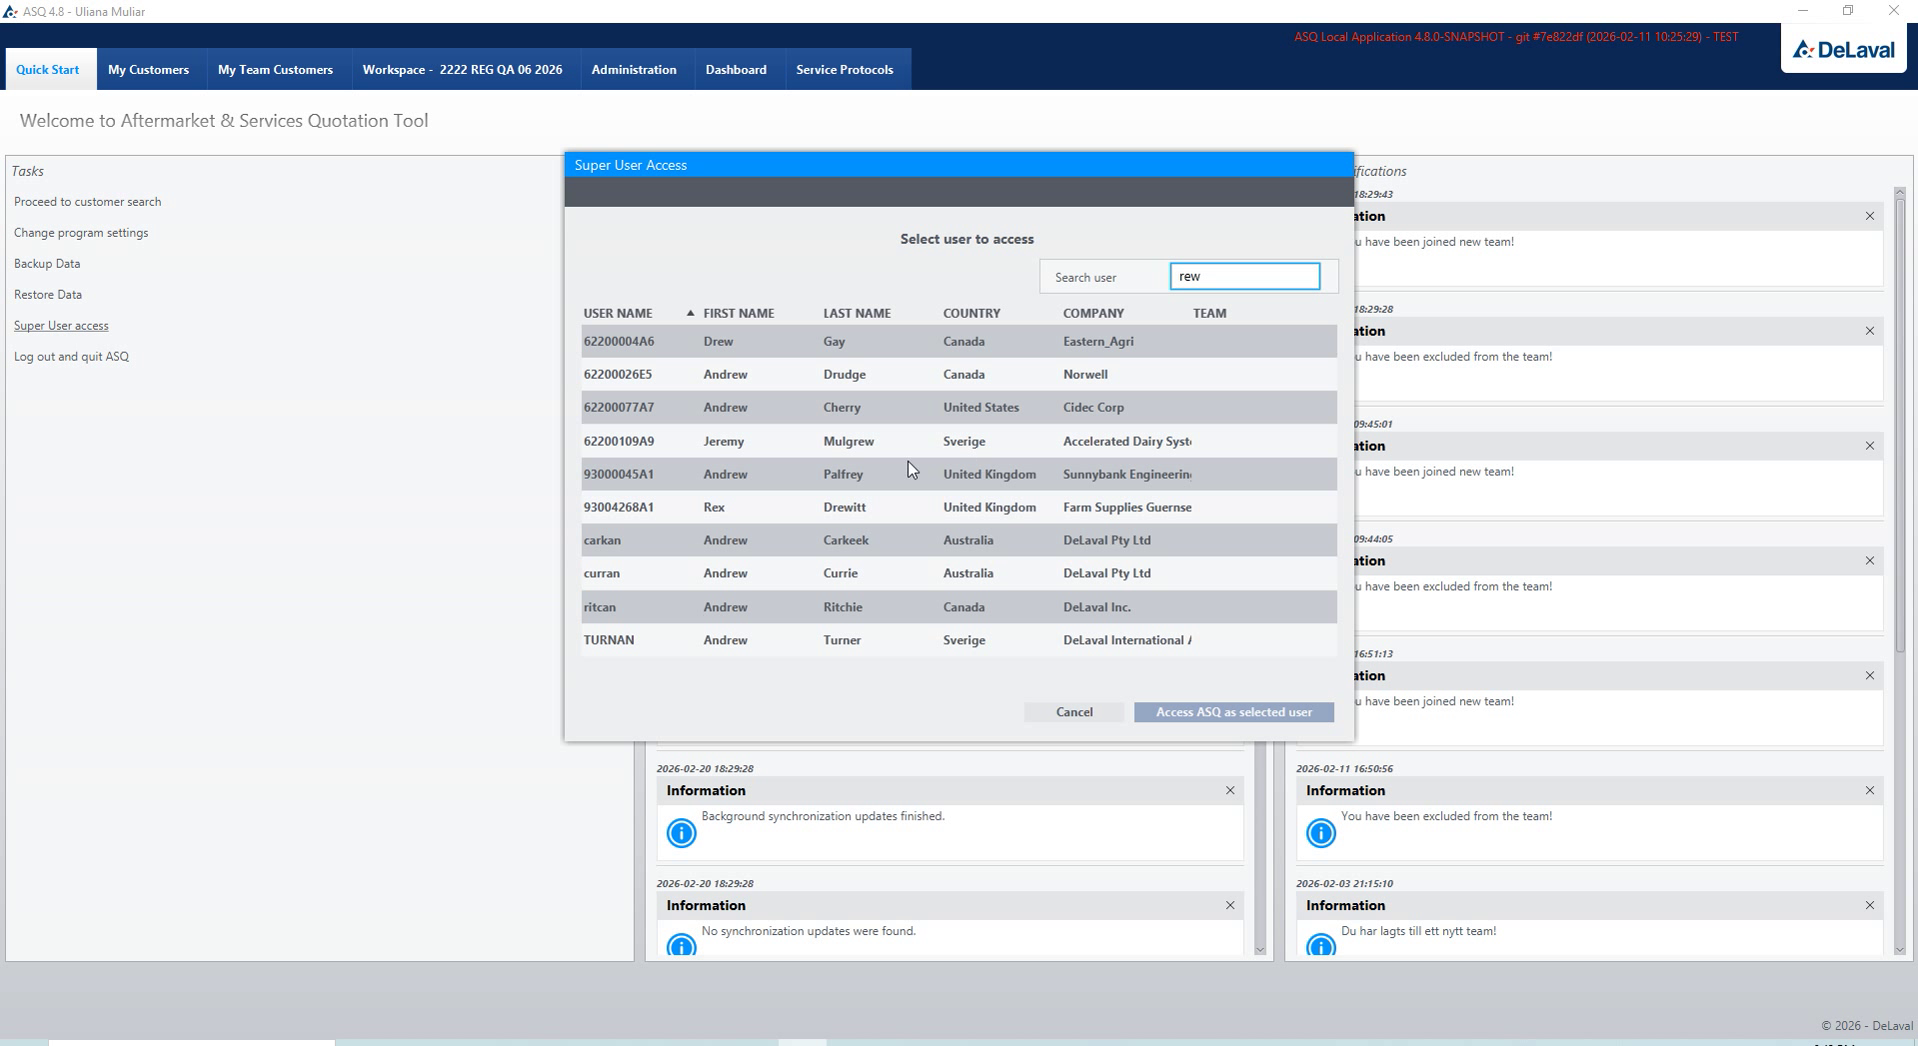The height and width of the screenshot is (1046, 1918).
Task: Click the DeLaval logo
Action: (x=1843, y=49)
